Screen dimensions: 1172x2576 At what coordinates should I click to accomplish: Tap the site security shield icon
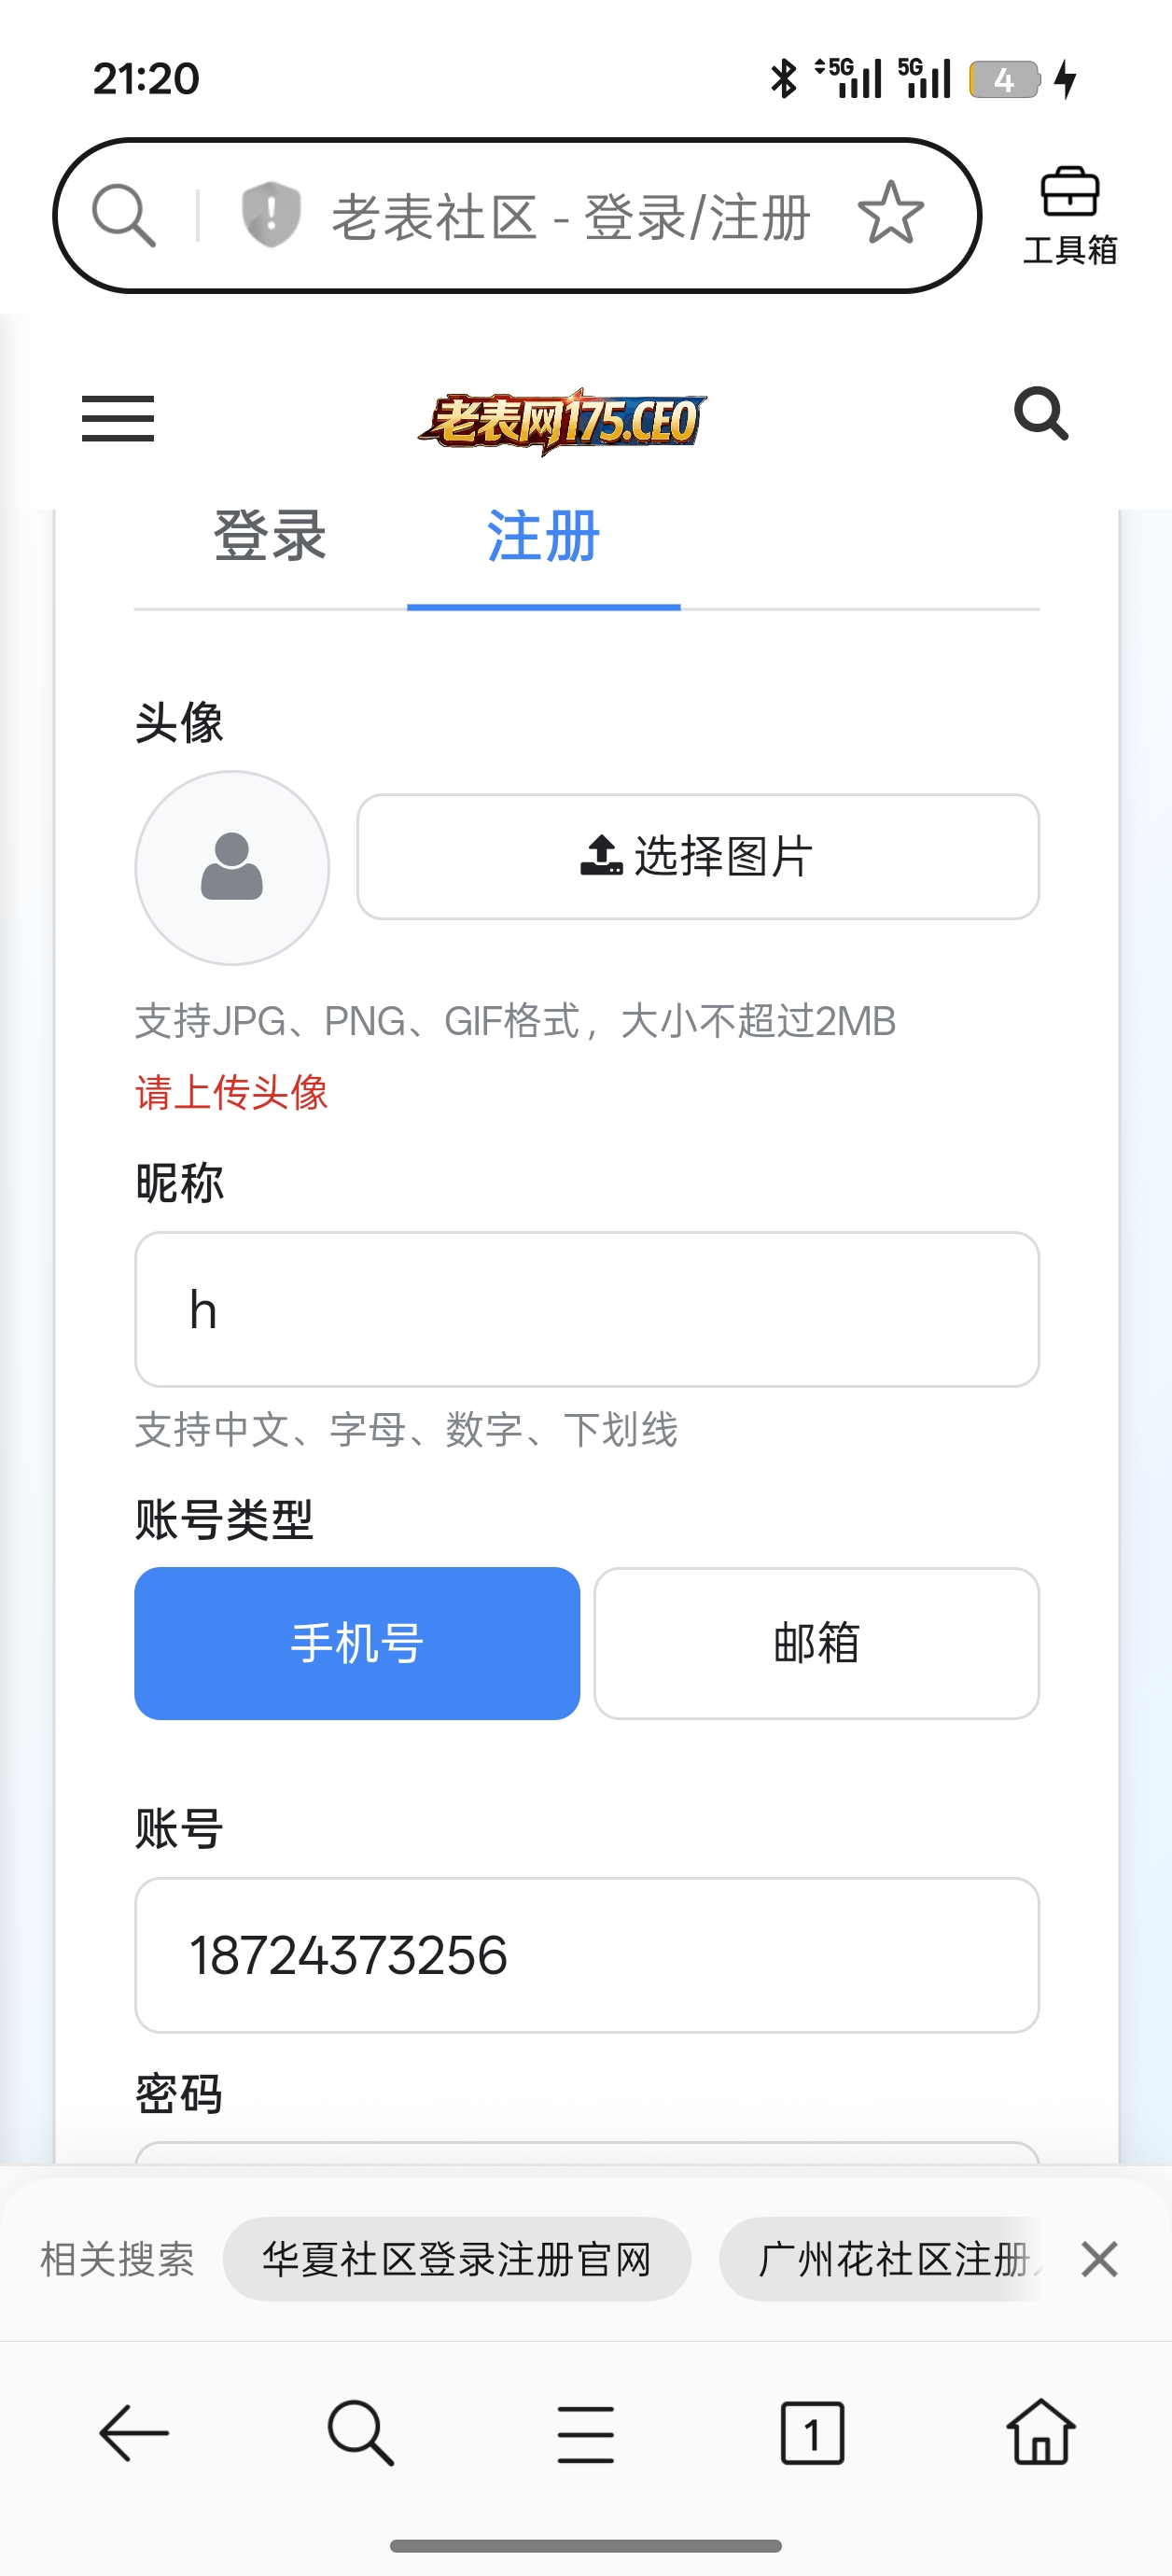[270, 215]
